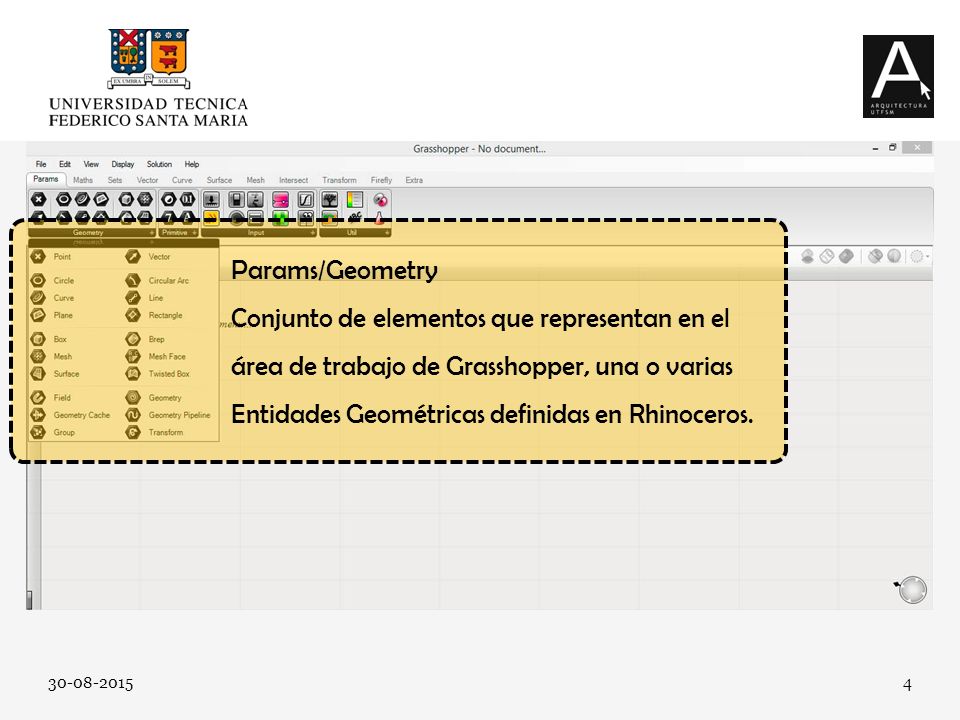Screen dimensions: 960x720
Task: Click the pink Number Slider icon
Action: tap(280, 200)
